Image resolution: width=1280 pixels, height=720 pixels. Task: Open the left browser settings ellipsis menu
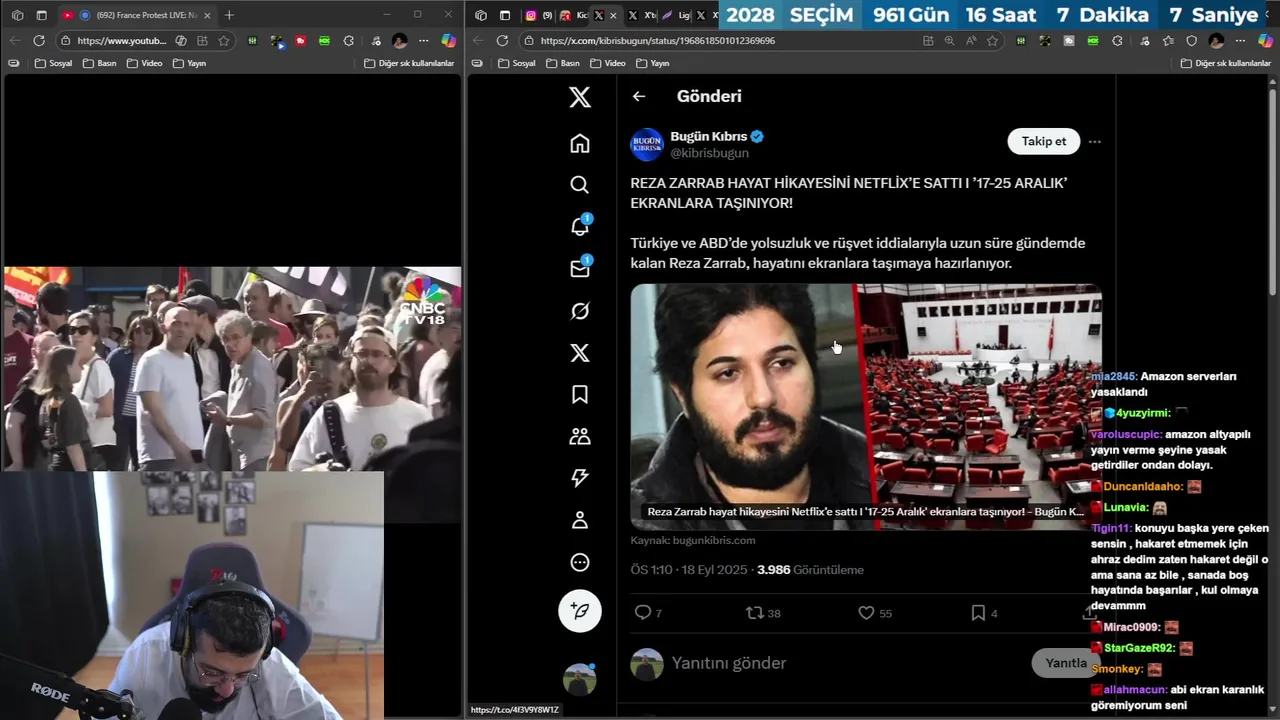[424, 41]
